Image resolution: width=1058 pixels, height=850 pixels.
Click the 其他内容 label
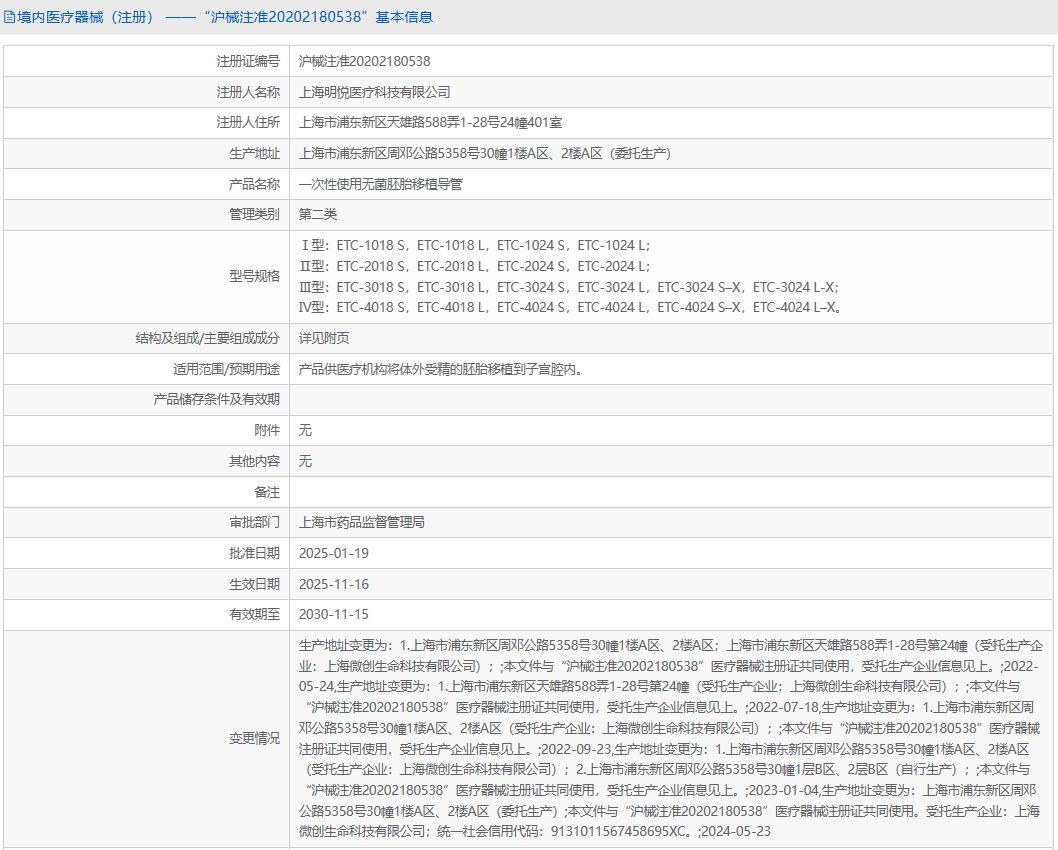pyautogui.click(x=254, y=461)
